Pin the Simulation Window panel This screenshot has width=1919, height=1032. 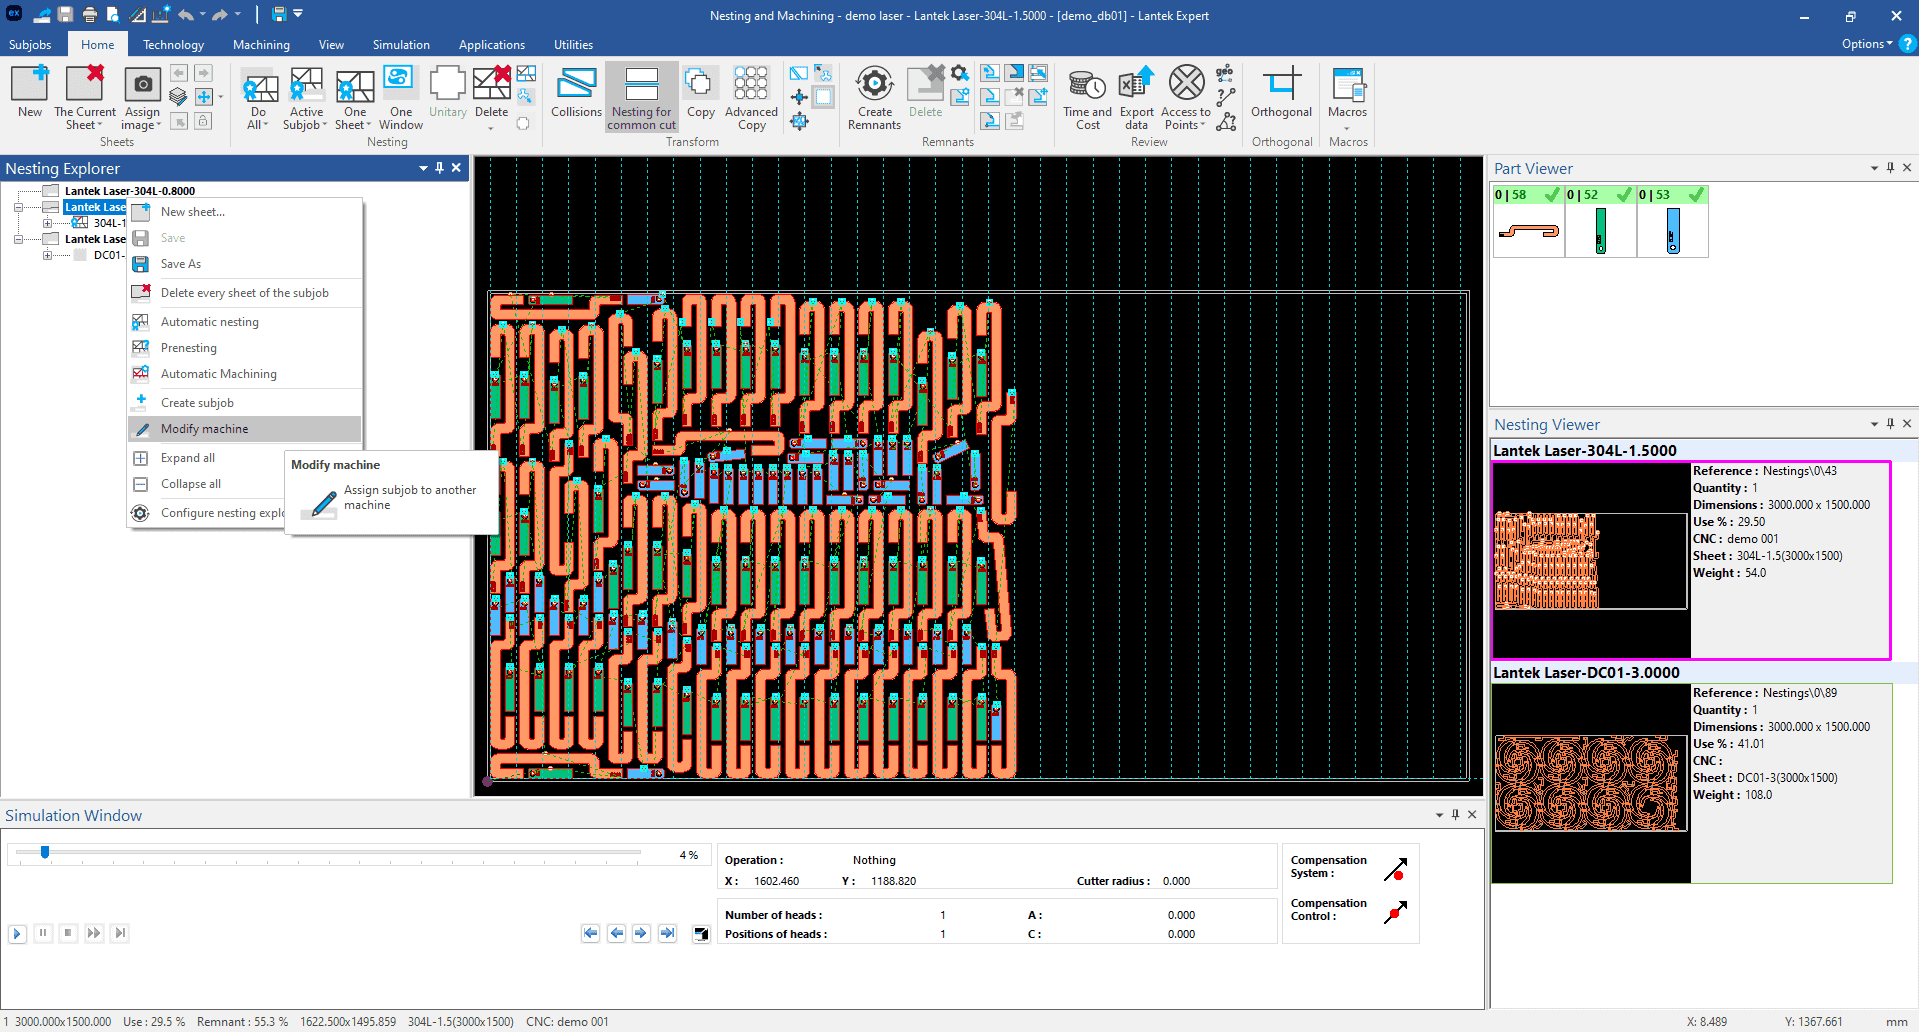(x=1455, y=815)
